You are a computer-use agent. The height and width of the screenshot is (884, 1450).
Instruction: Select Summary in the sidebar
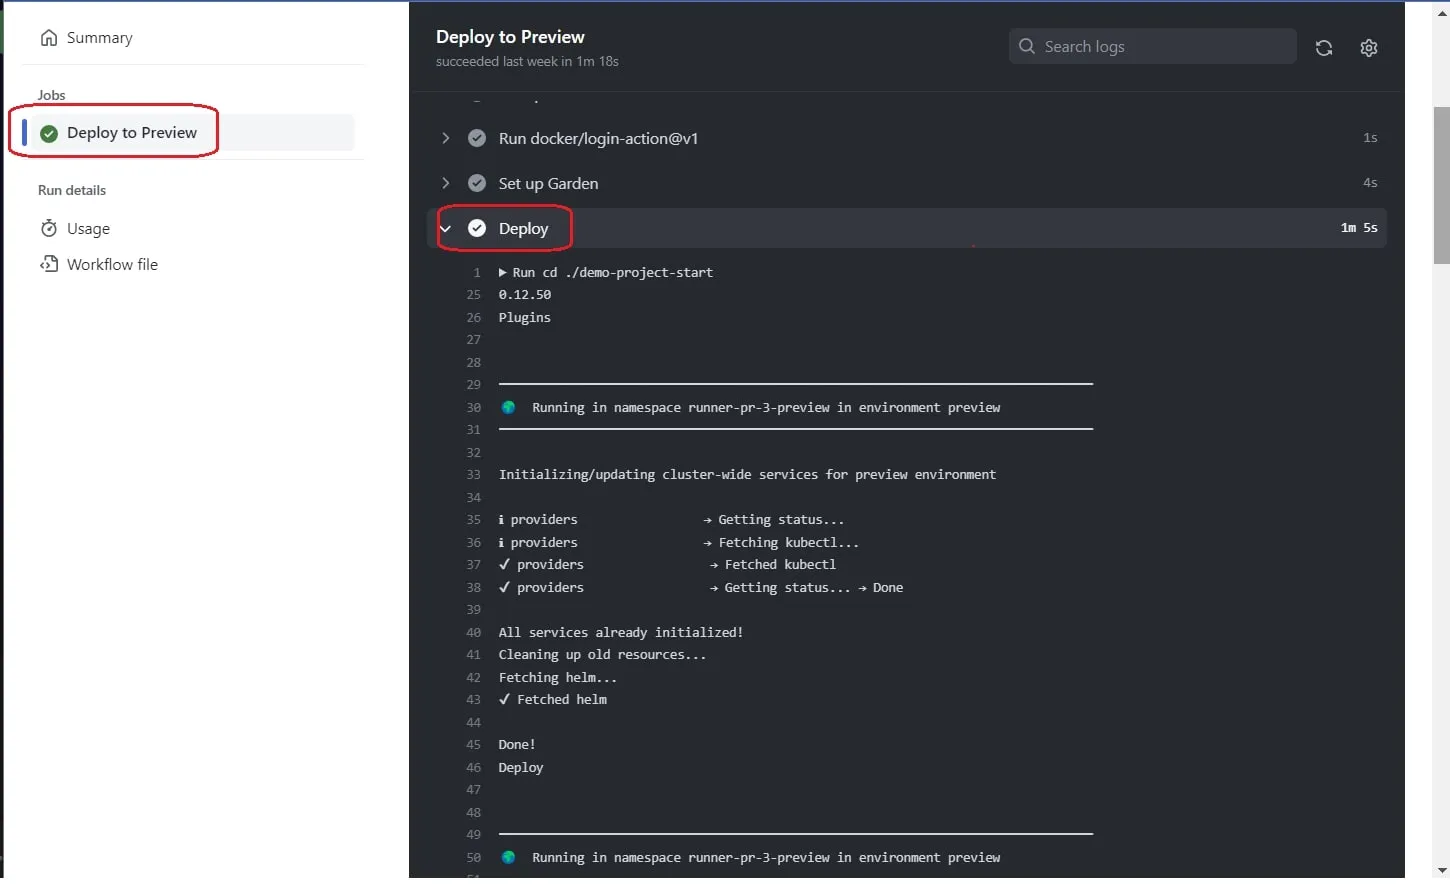click(98, 37)
